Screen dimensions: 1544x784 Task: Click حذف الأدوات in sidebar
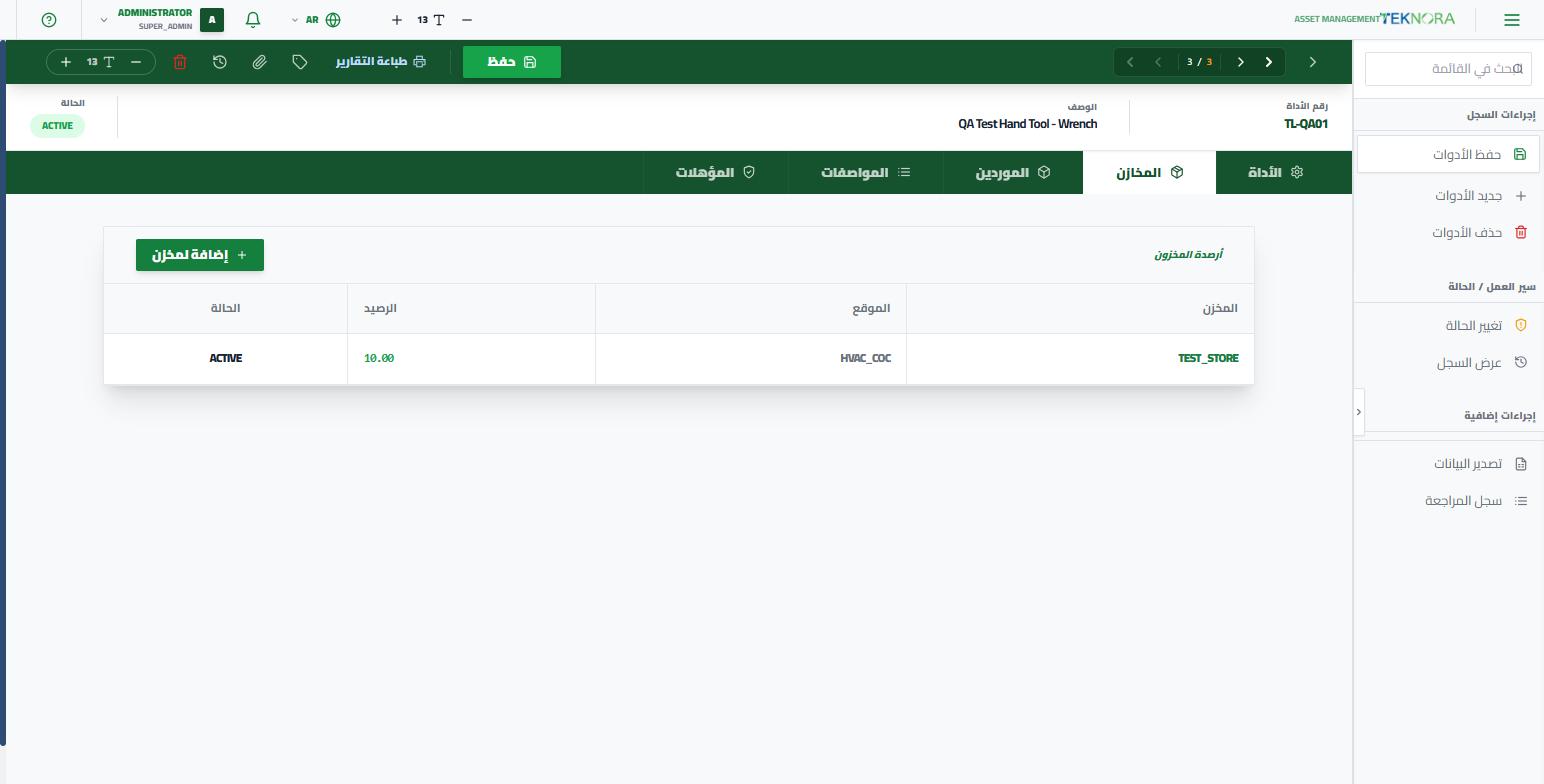click(x=1448, y=232)
